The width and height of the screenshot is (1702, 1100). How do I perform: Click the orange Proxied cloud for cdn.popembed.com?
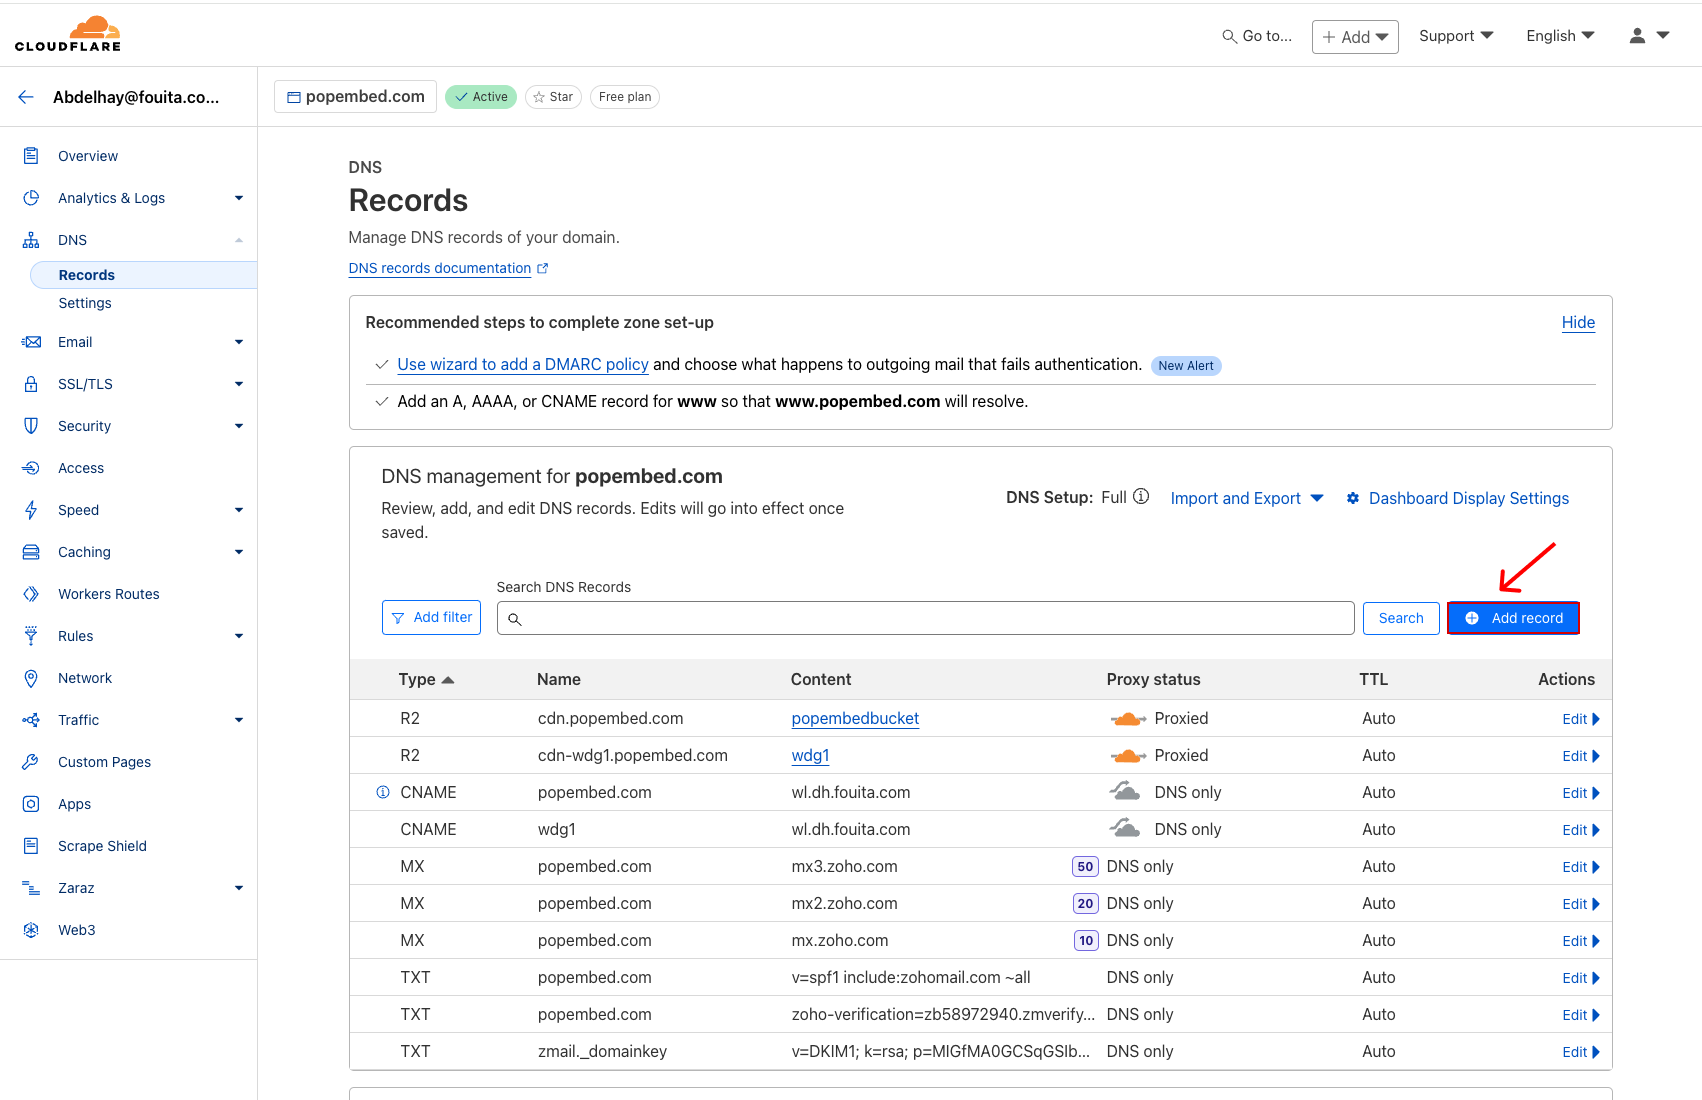[1128, 719]
